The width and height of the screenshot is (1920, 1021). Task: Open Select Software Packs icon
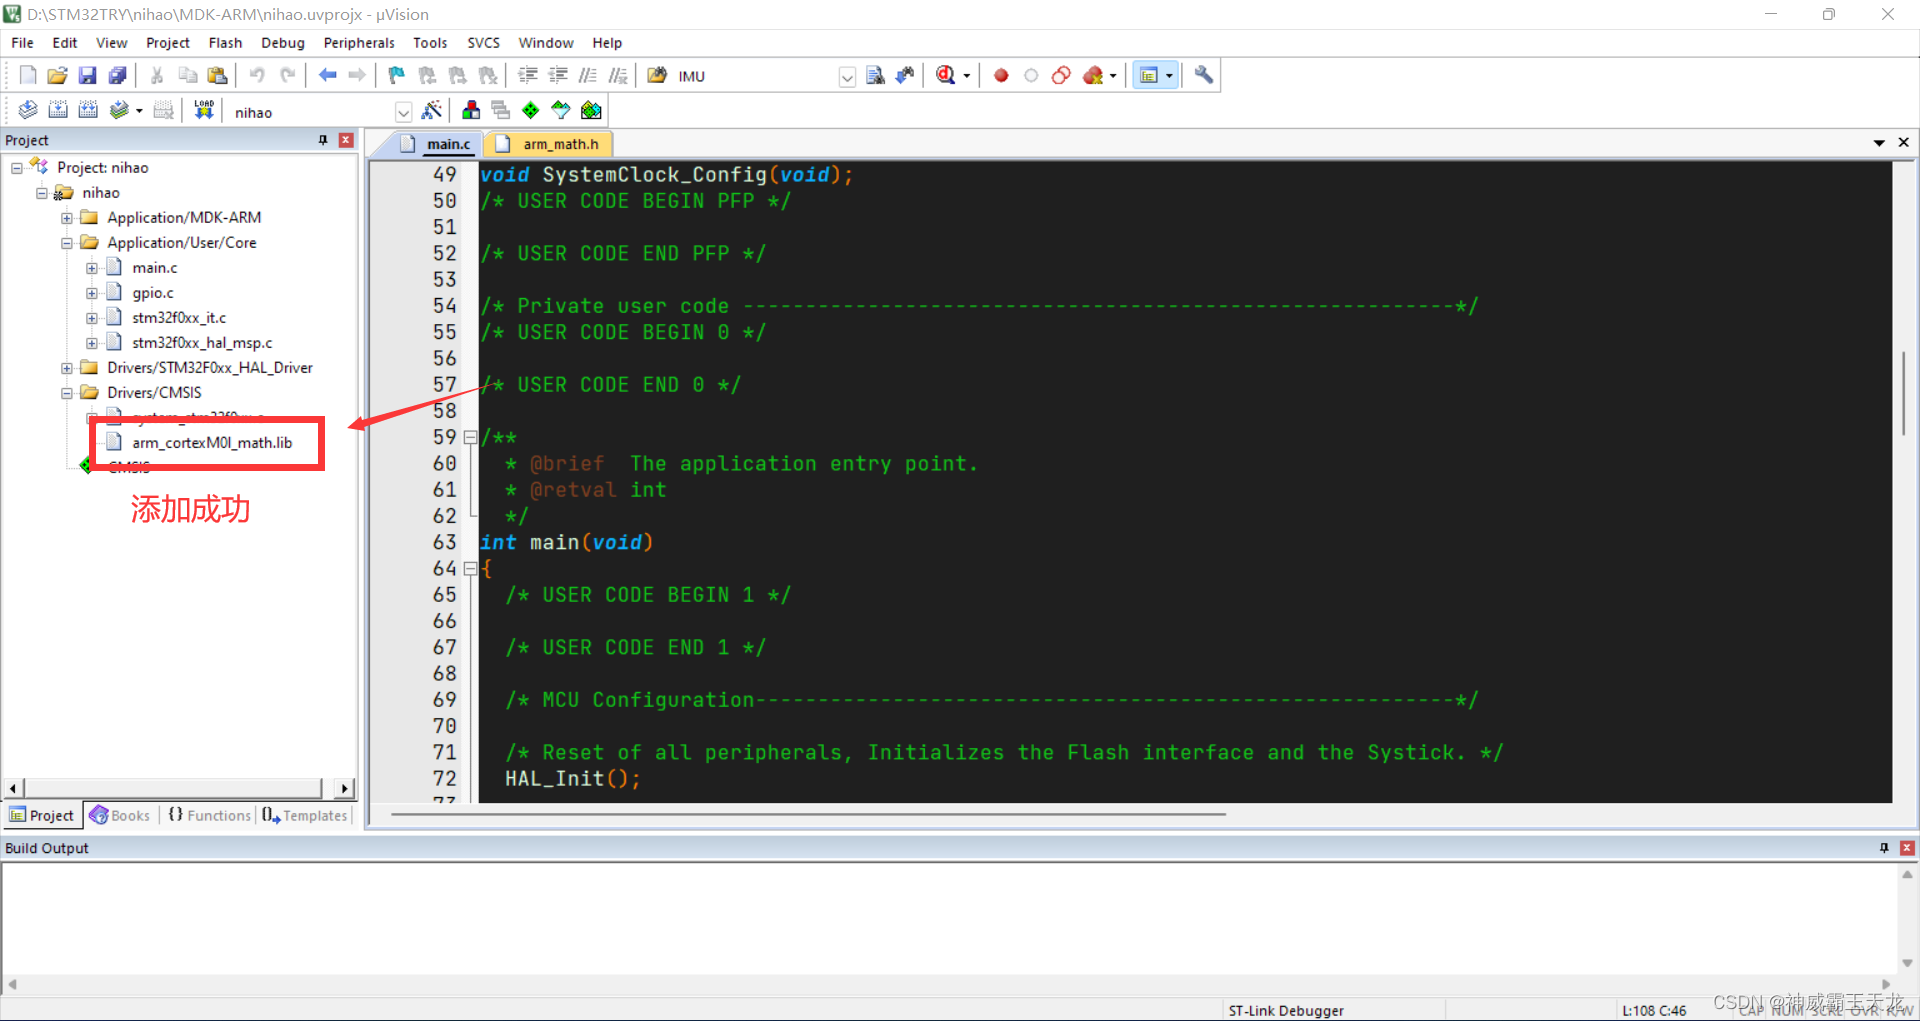click(x=561, y=110)
